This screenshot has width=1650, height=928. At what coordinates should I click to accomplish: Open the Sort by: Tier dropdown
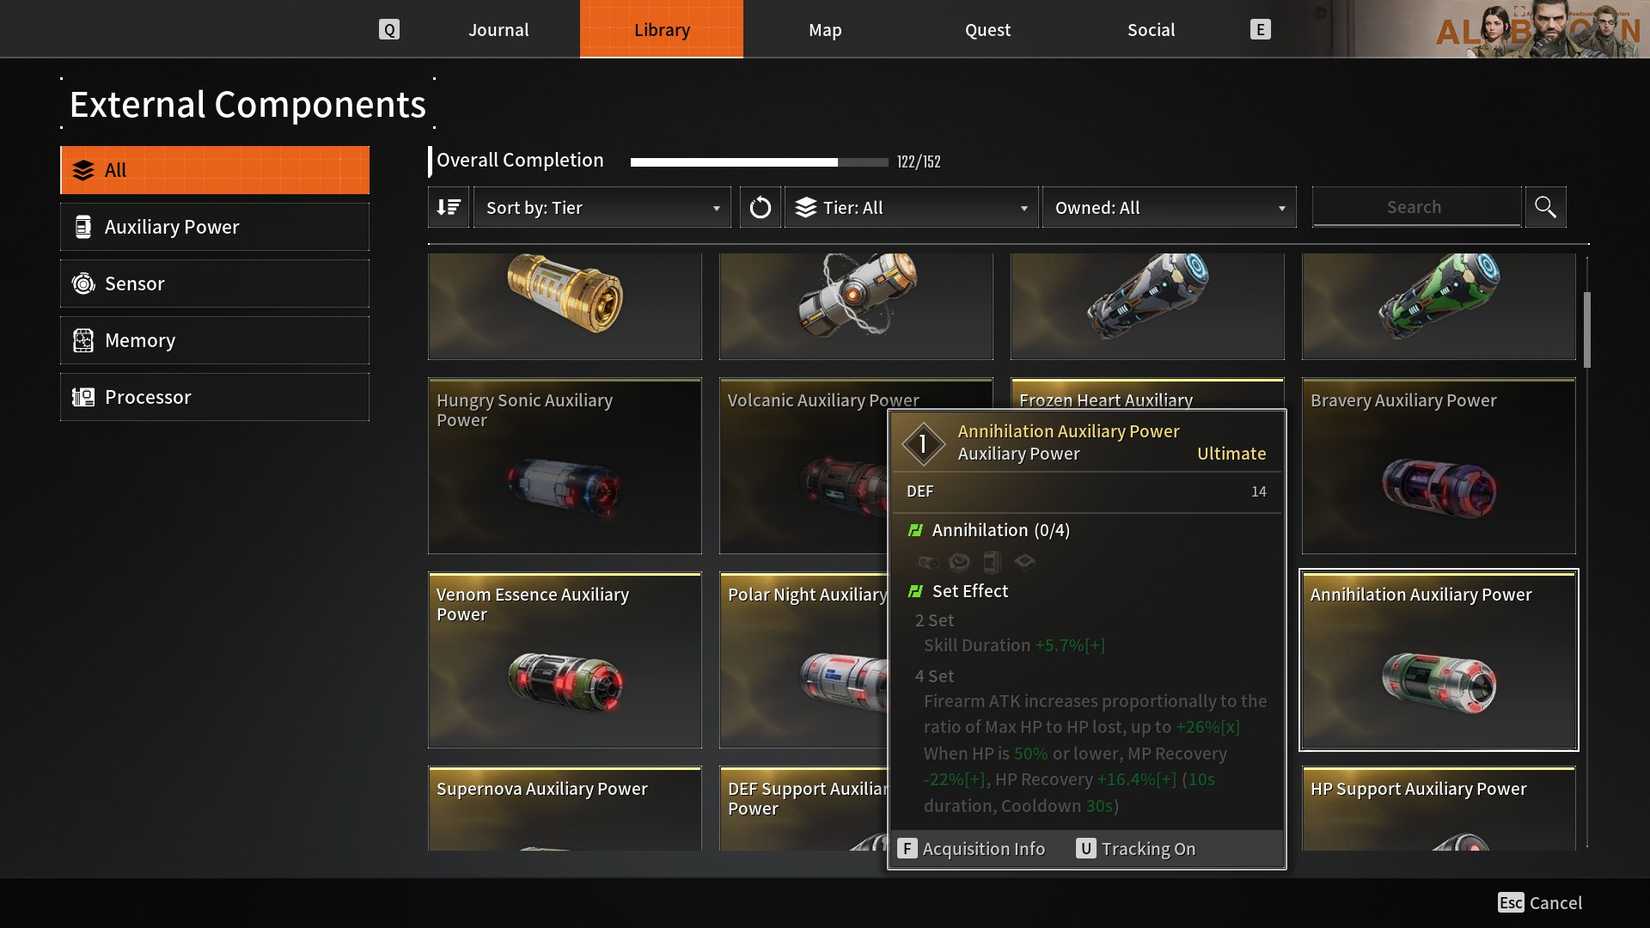(602, 207)
